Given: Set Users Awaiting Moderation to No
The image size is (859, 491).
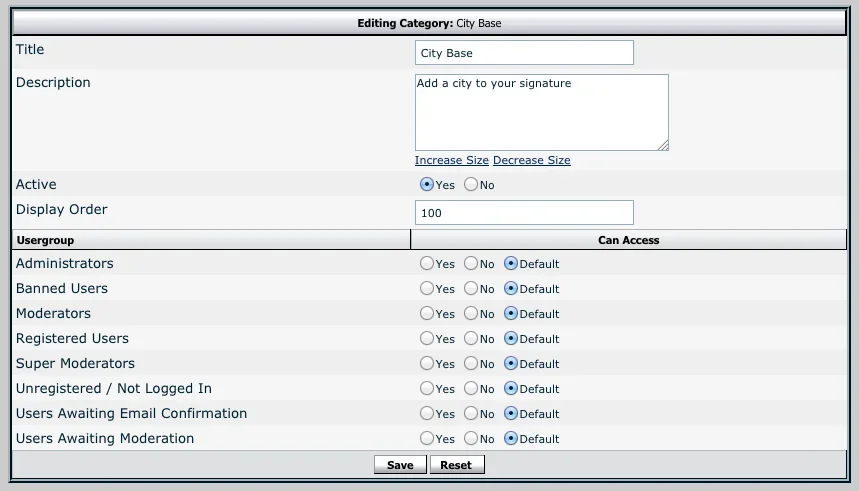Looking at the screenshot, I should (470, 439).
